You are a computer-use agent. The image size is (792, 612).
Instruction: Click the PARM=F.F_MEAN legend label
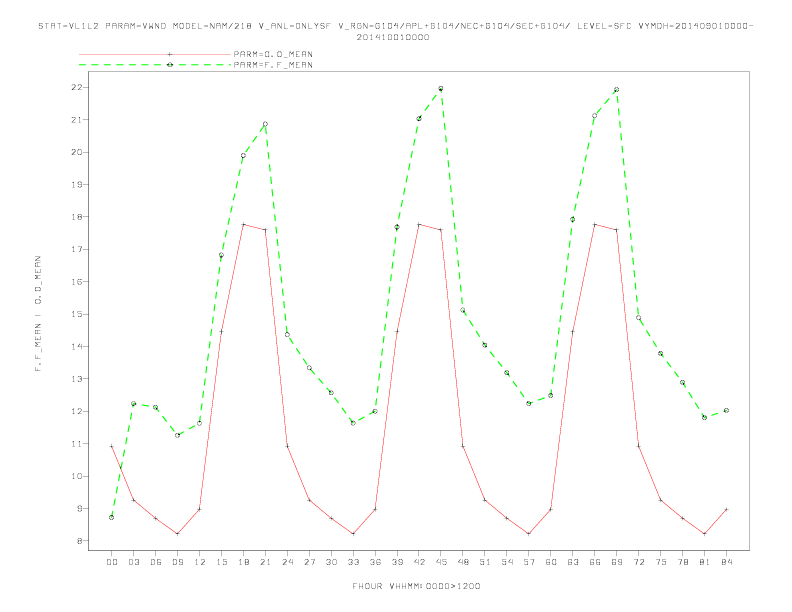point(273,65)
